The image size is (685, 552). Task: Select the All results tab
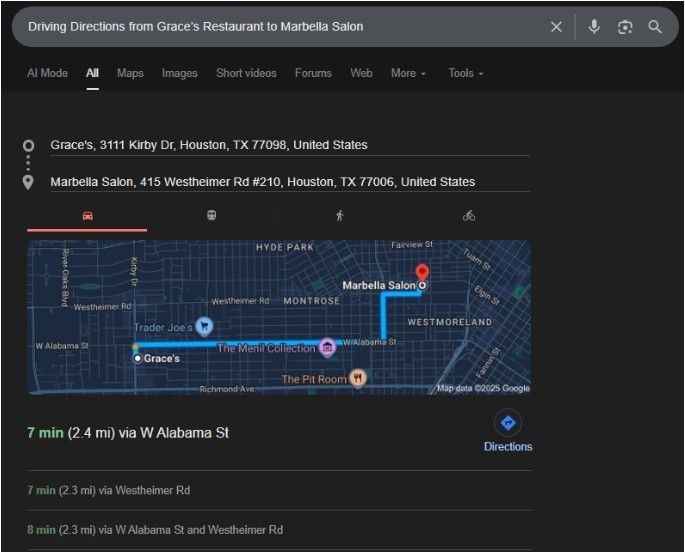pyautogui.click(x=92, y=73)
